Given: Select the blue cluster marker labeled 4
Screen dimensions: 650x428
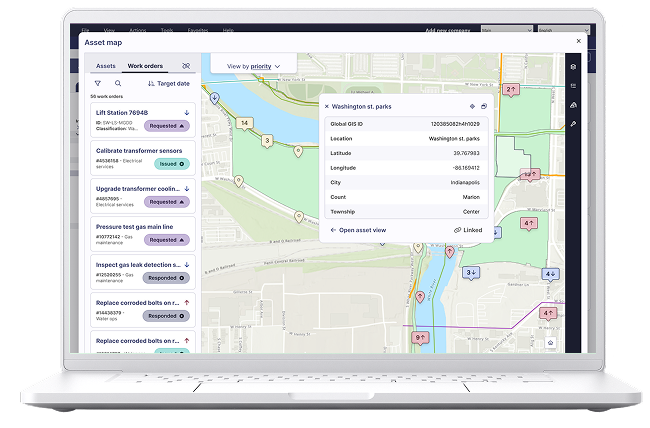Looking at the screenshot, I should click(551, 275).
